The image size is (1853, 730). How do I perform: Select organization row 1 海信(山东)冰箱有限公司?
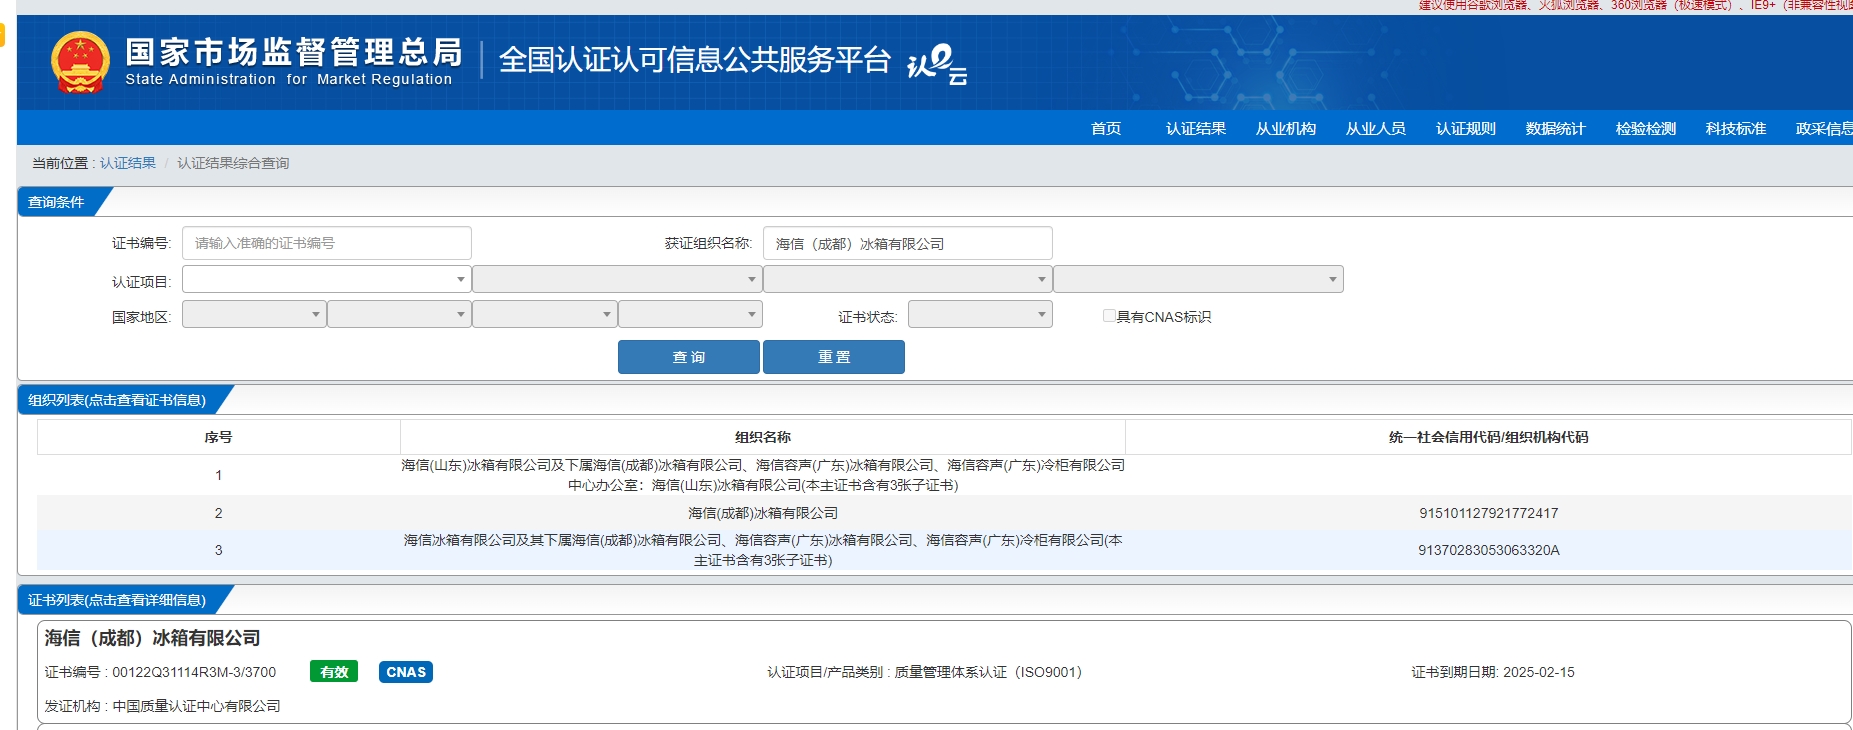[x=944, y=475]
